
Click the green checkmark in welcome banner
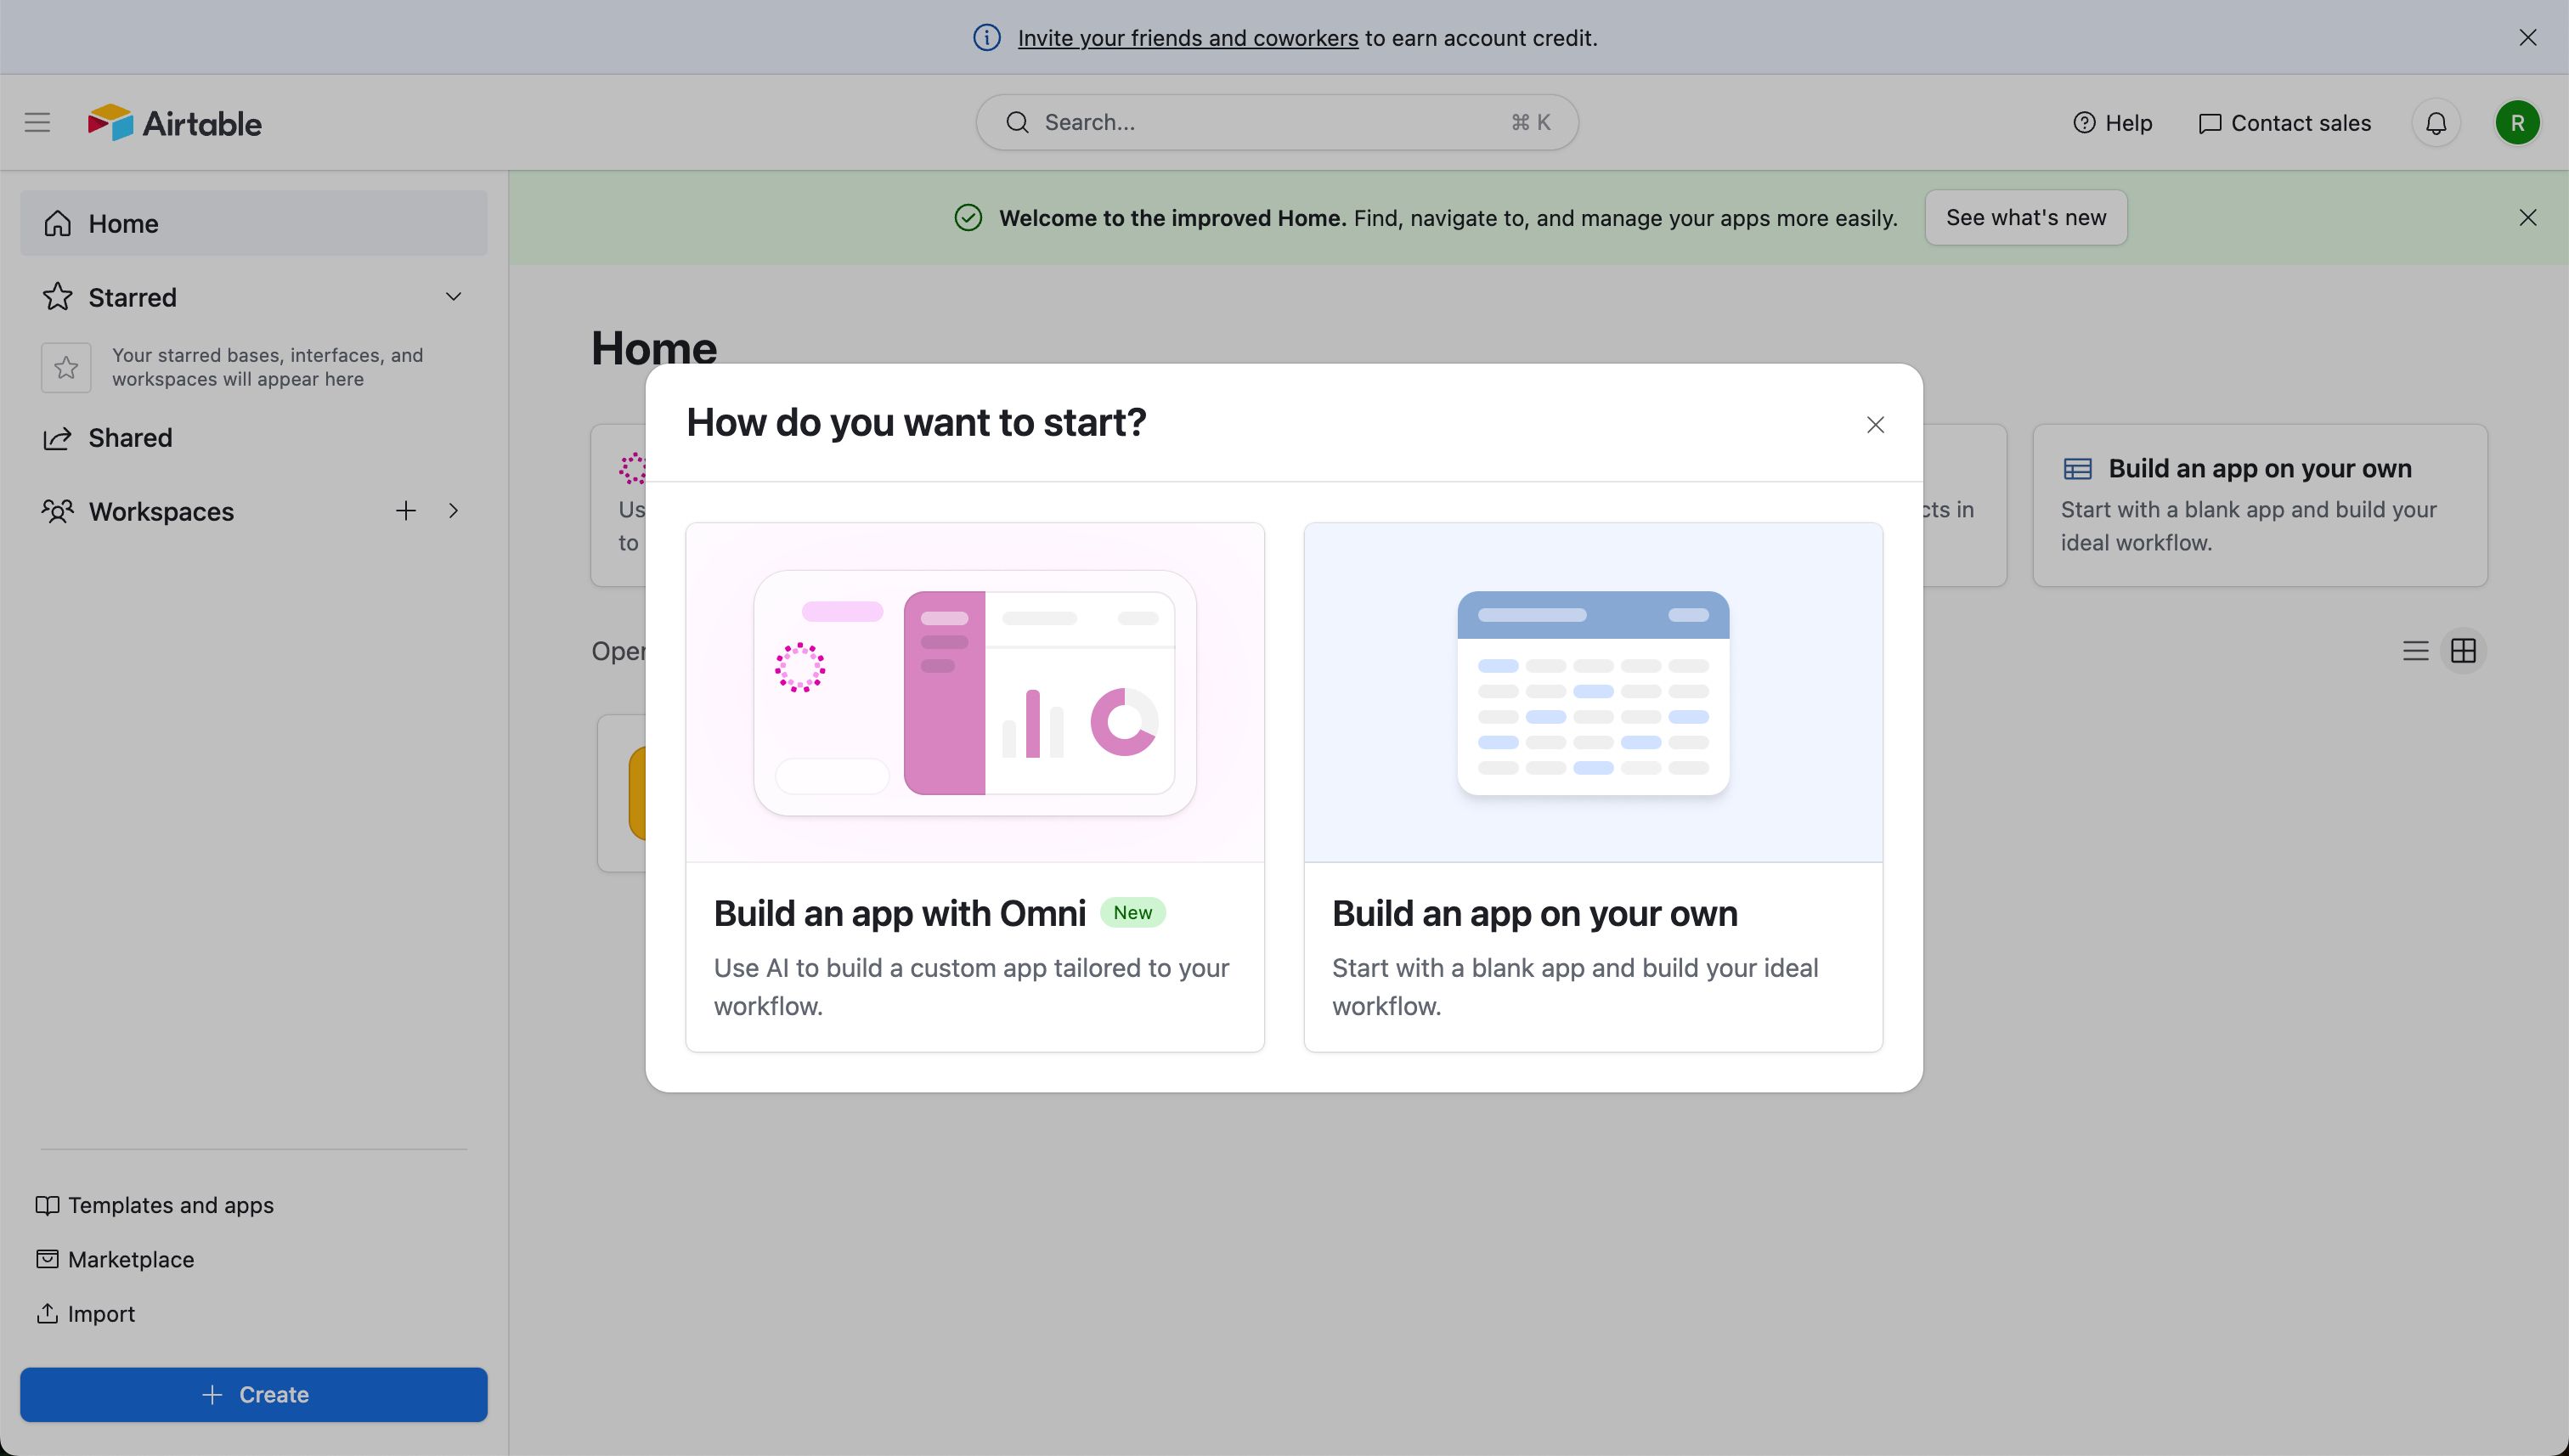tap(968, 217)
